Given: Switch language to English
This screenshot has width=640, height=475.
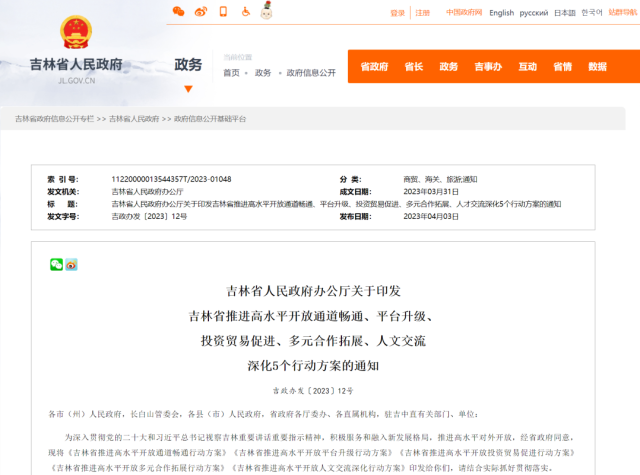Looking at the screenshot, I should [501, 13].
